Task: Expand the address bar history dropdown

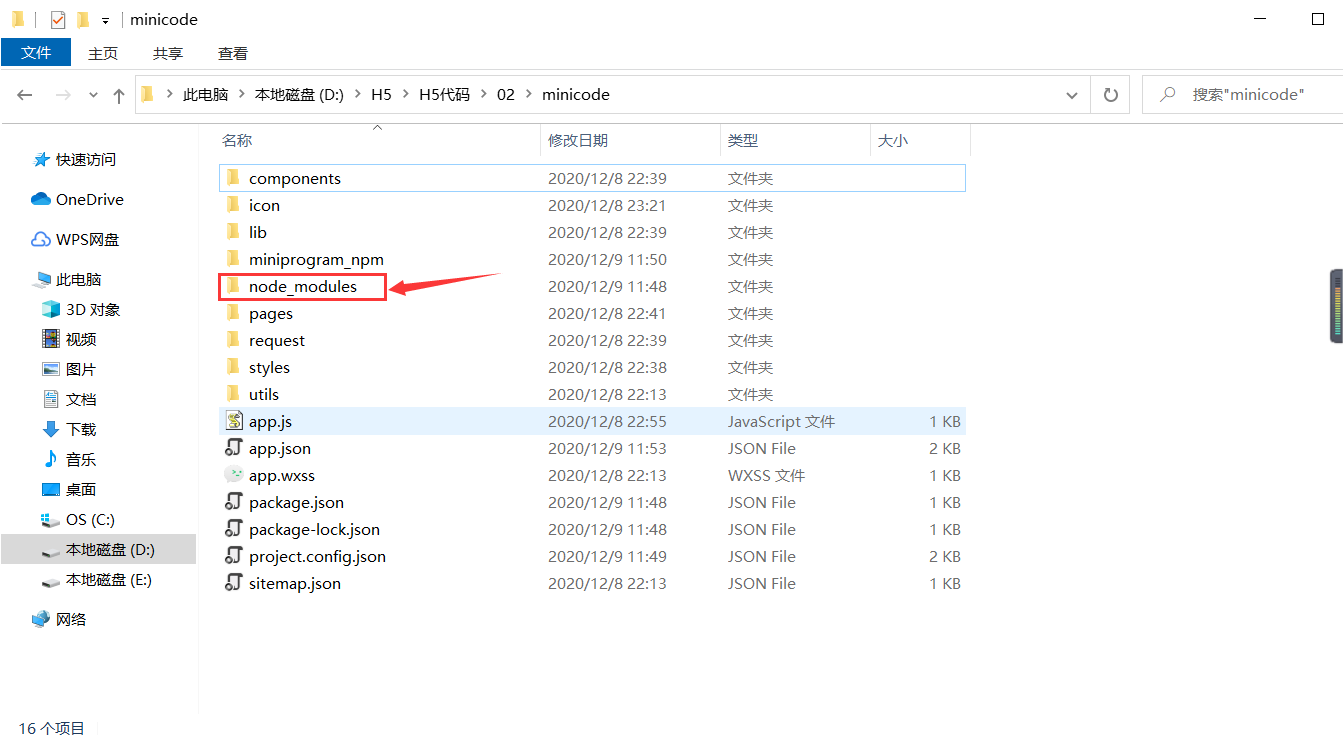Action: tap(1073, 95)
